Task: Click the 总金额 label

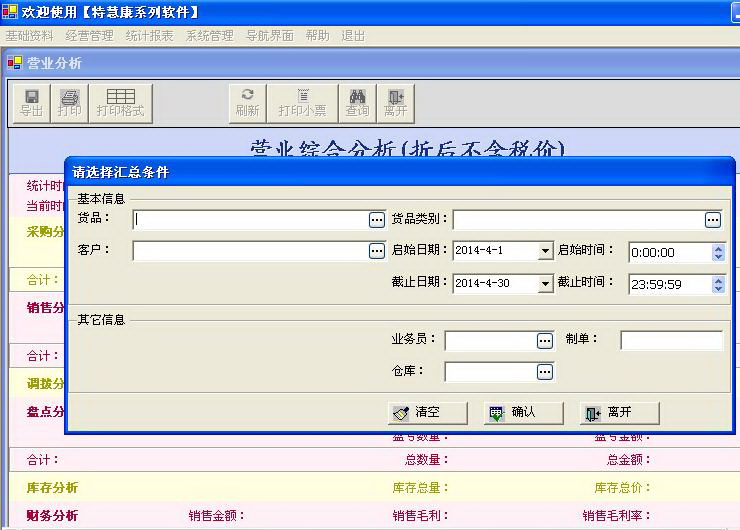Action: (628, 460)
